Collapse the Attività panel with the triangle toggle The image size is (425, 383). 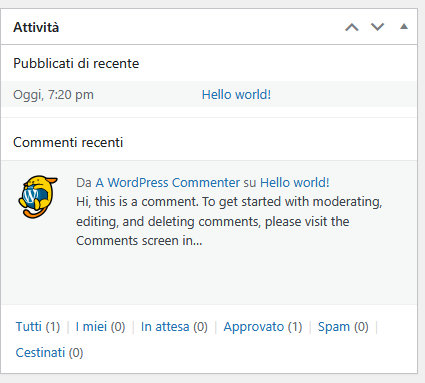point(404,27)
